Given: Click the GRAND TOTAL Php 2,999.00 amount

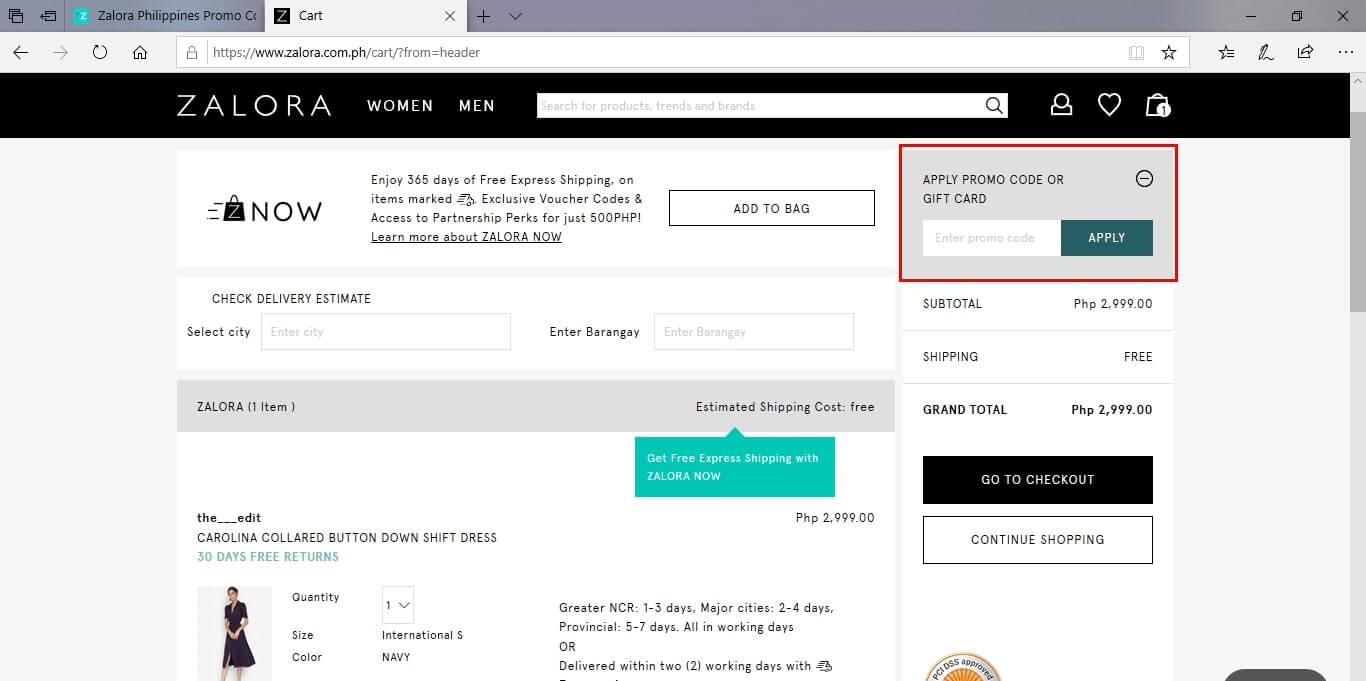Looking at the screenshot, I should pyautogui.click(x=1111, y=410).
